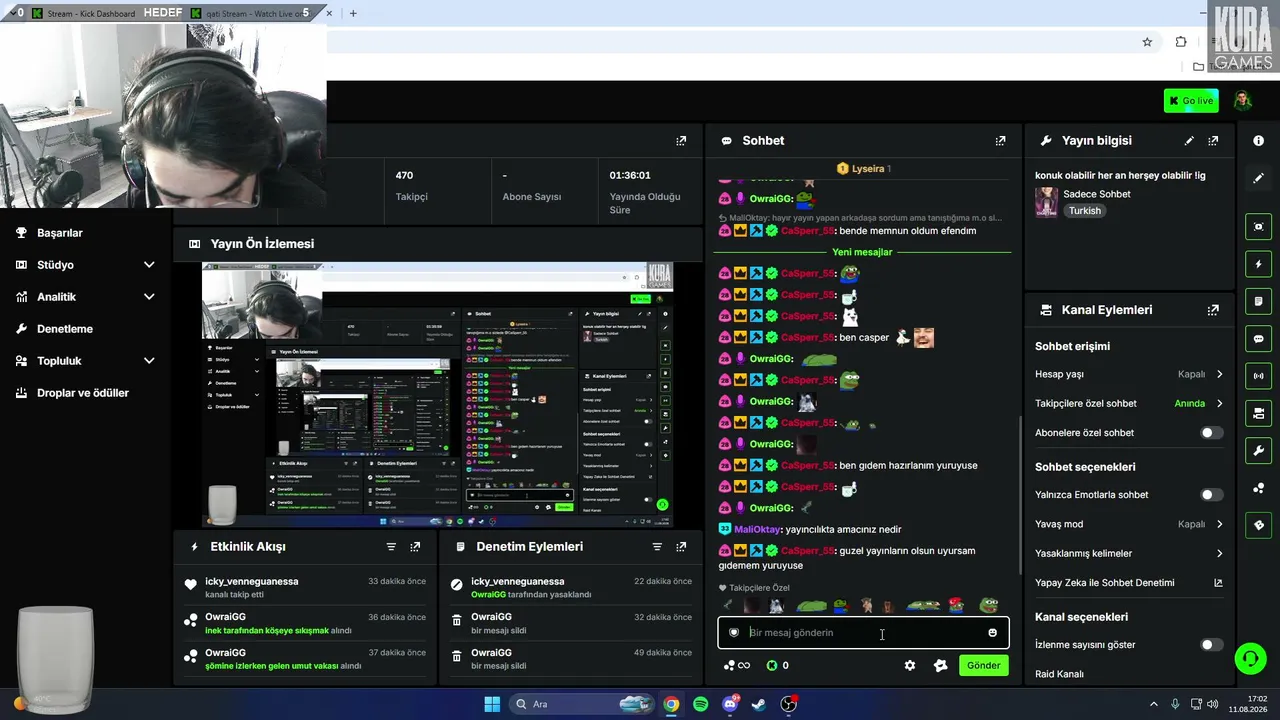Open Steam from the taskbar
This screenshot has height=720, width=1280.
pyautogui.click(x=759, y=704)
